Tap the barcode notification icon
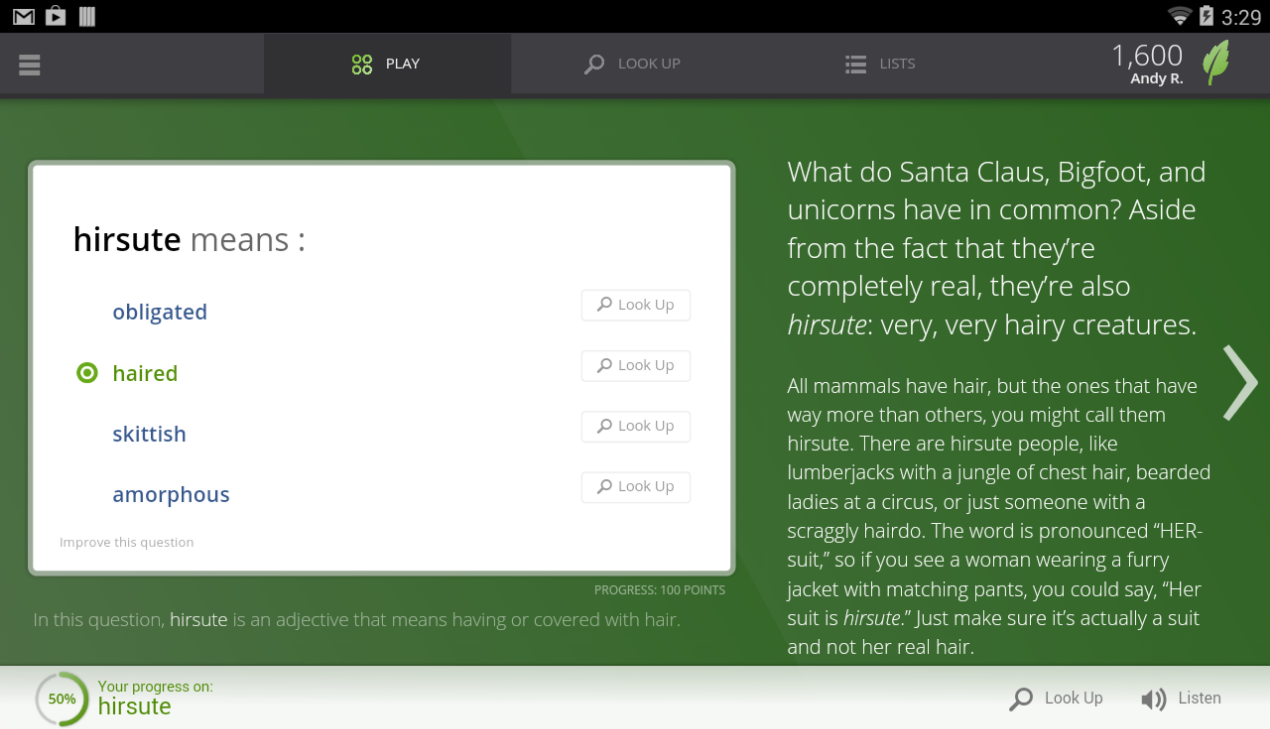Viewport: 1270px width, 729px height. tap(87, 16)
